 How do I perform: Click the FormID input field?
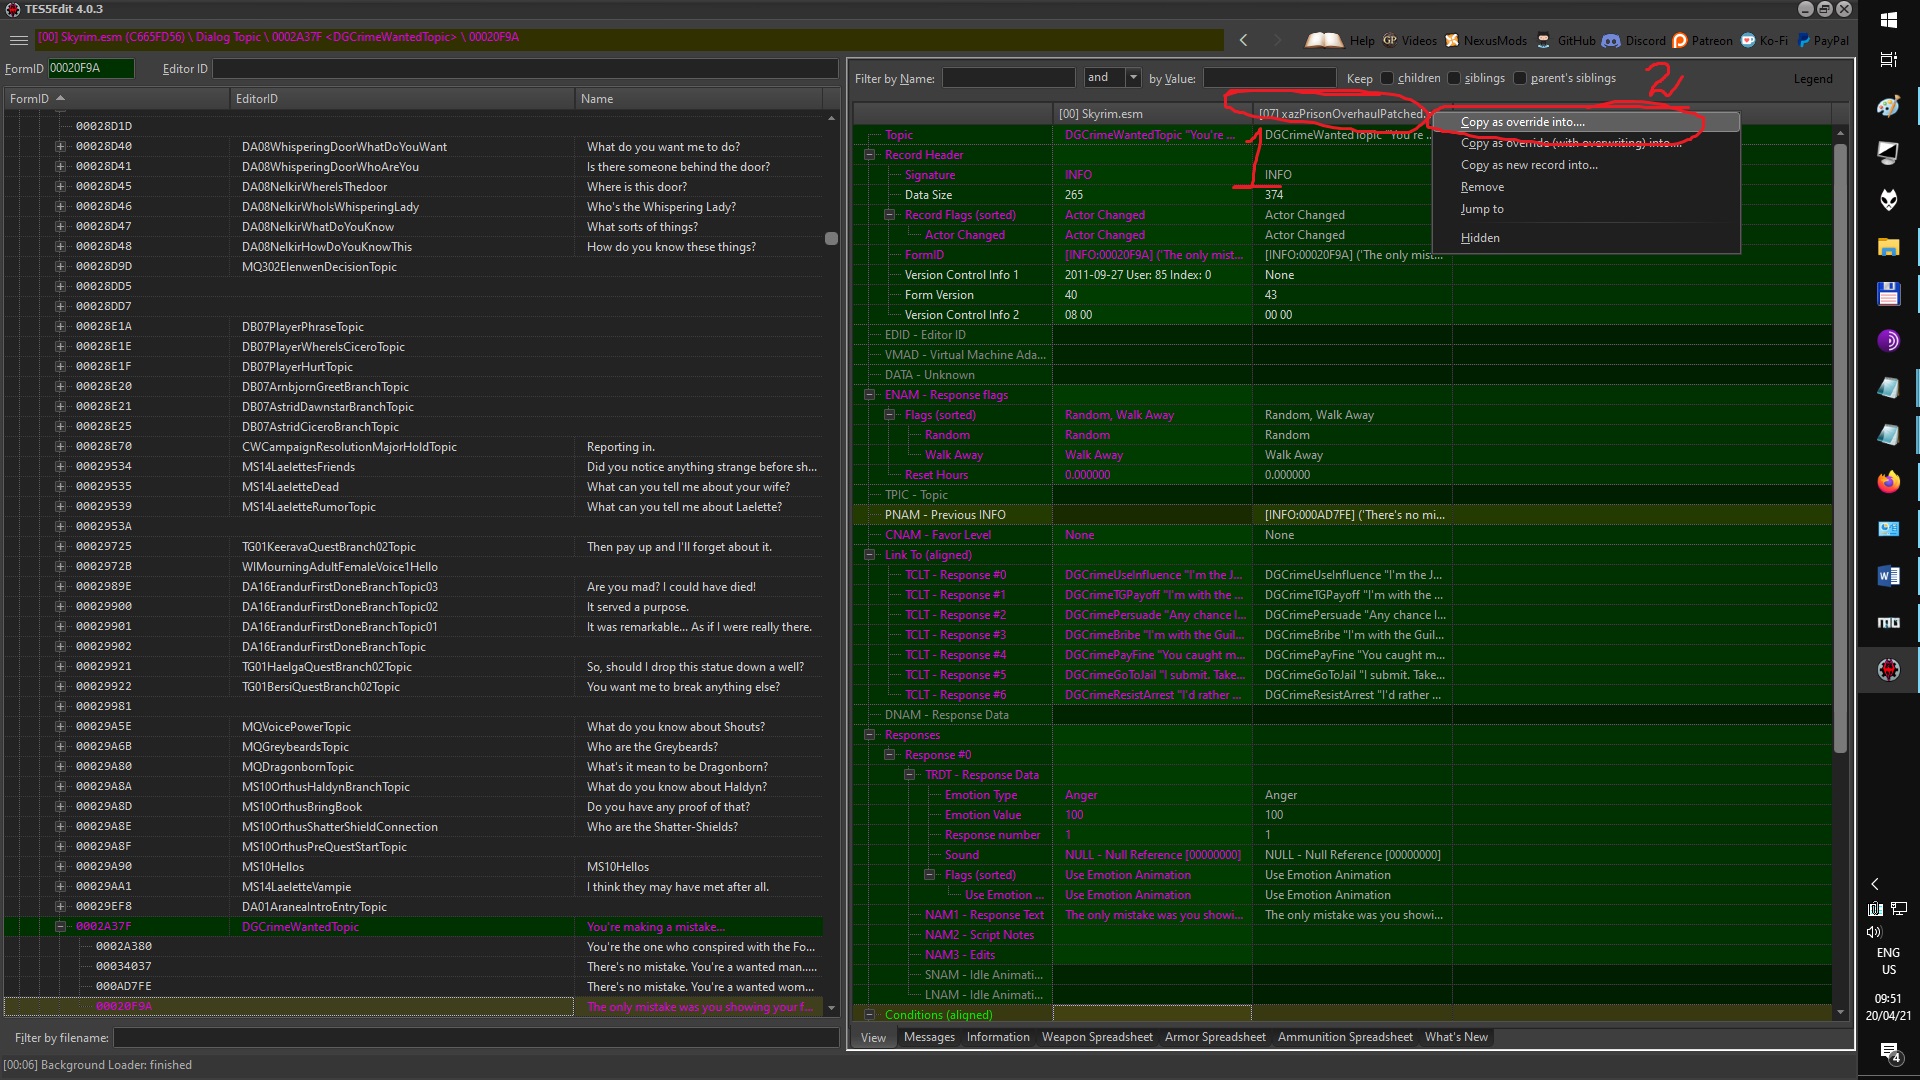[91, 68]
